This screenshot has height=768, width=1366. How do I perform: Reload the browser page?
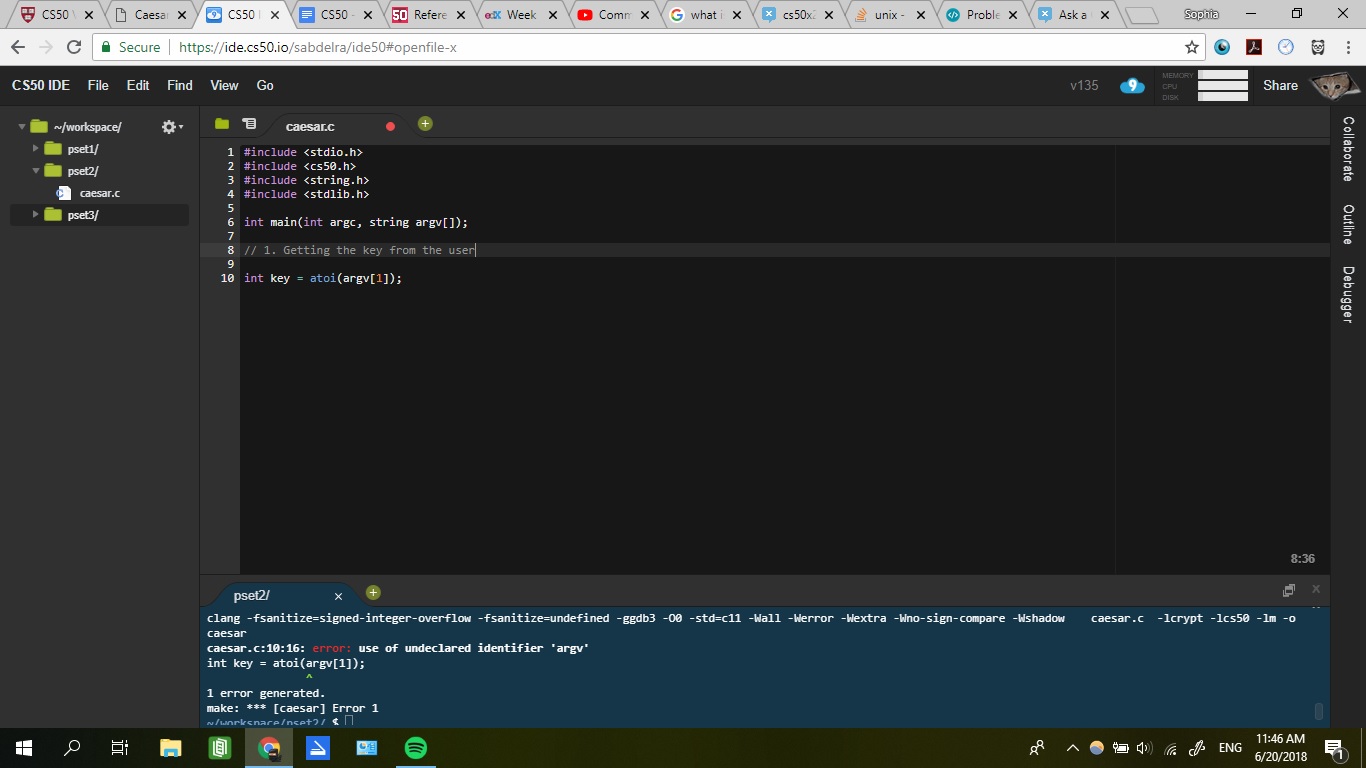click(74, 47)
